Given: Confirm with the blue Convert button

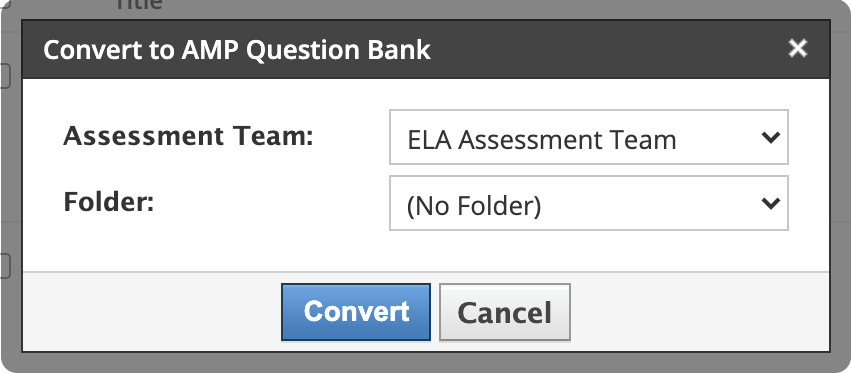Looking at the screenshot, I should [x=355, y=312].
